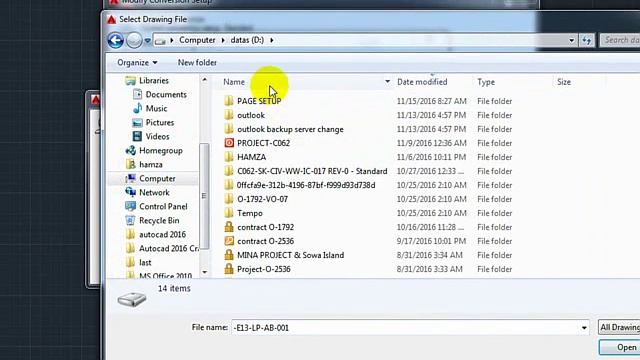
Task: Select Homegroup in the navigation pane
Action: click(x=154, y=151)
